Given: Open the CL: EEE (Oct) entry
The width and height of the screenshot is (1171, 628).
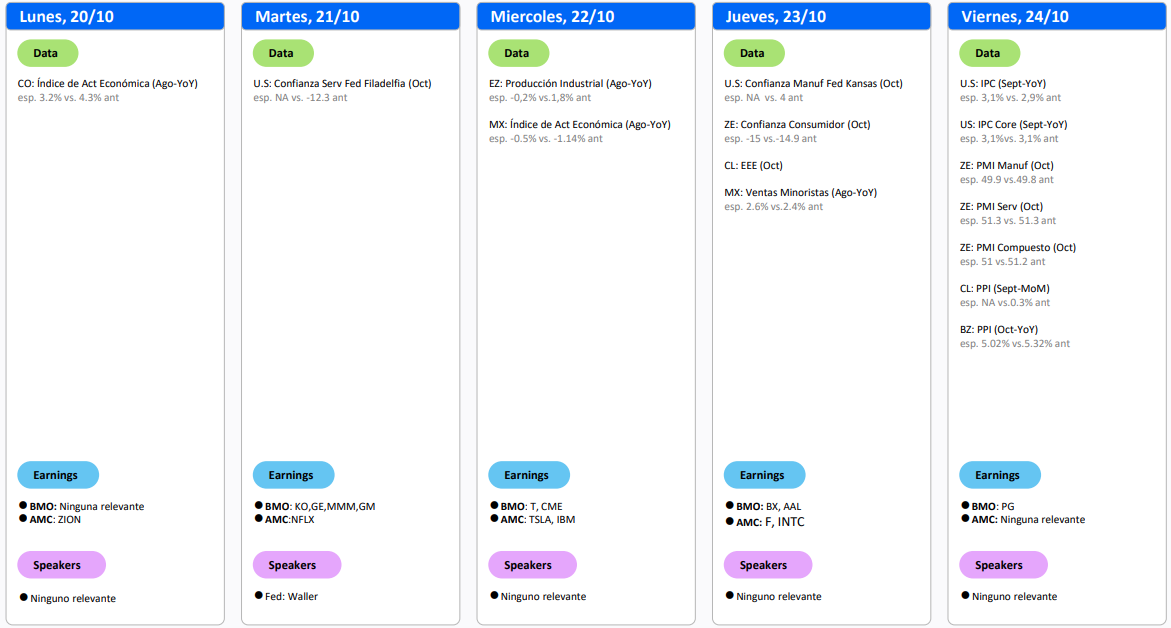Looking at the screenshot, I should 753,165.
